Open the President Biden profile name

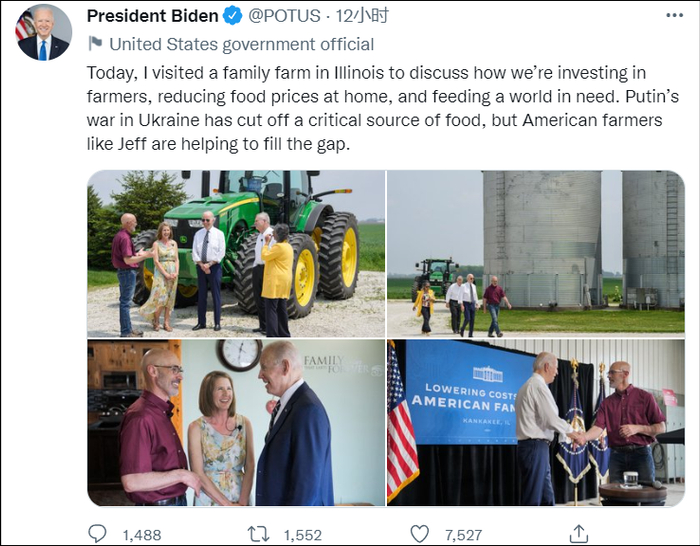[x=152, y=16]
